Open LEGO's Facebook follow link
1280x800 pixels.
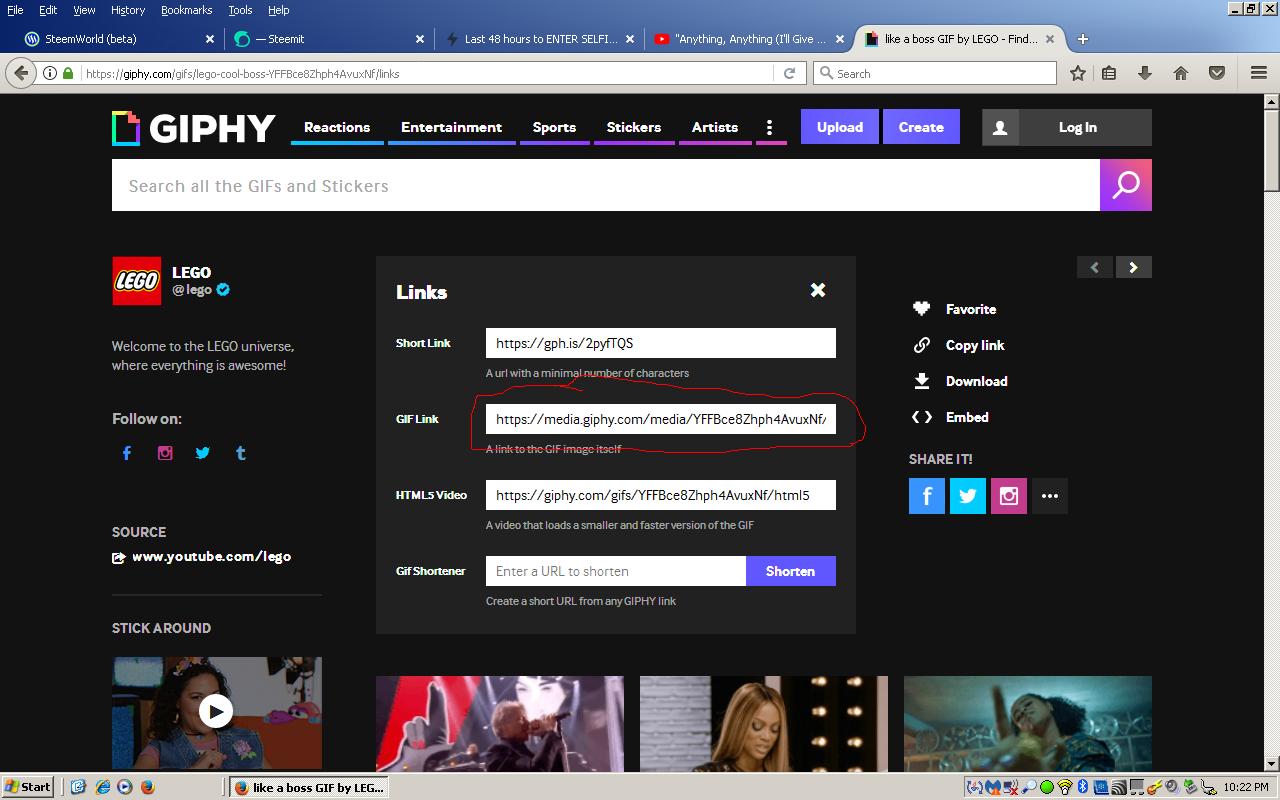click(127, 453)
